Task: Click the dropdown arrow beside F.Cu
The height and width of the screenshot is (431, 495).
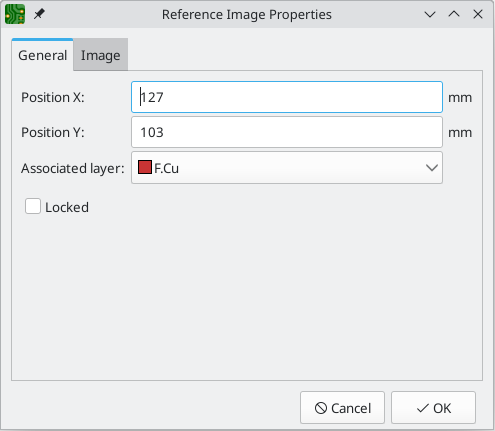Action: coord(432,168)
